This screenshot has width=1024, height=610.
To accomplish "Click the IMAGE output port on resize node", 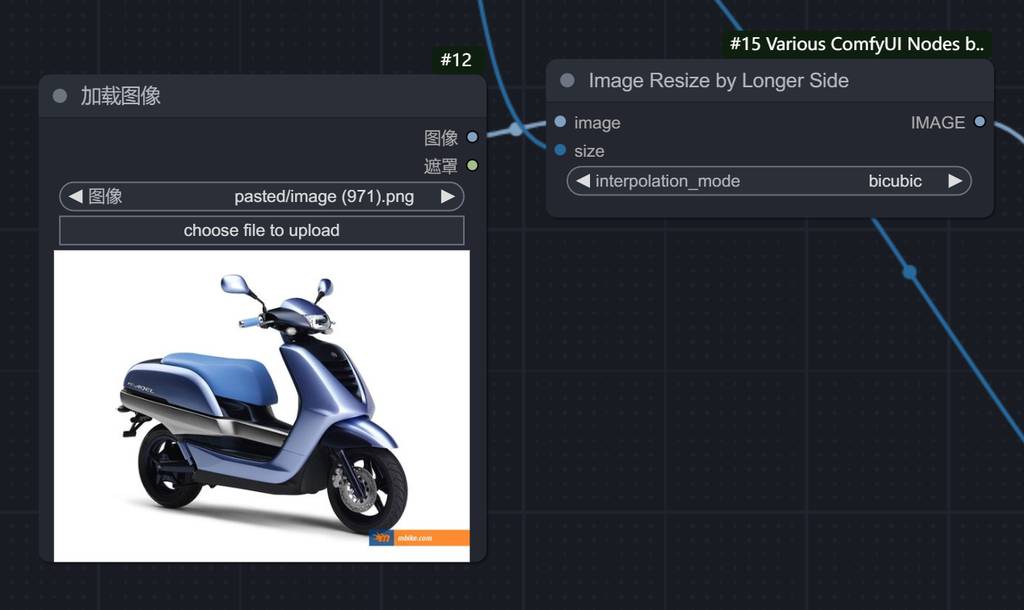I will [979, 122].
